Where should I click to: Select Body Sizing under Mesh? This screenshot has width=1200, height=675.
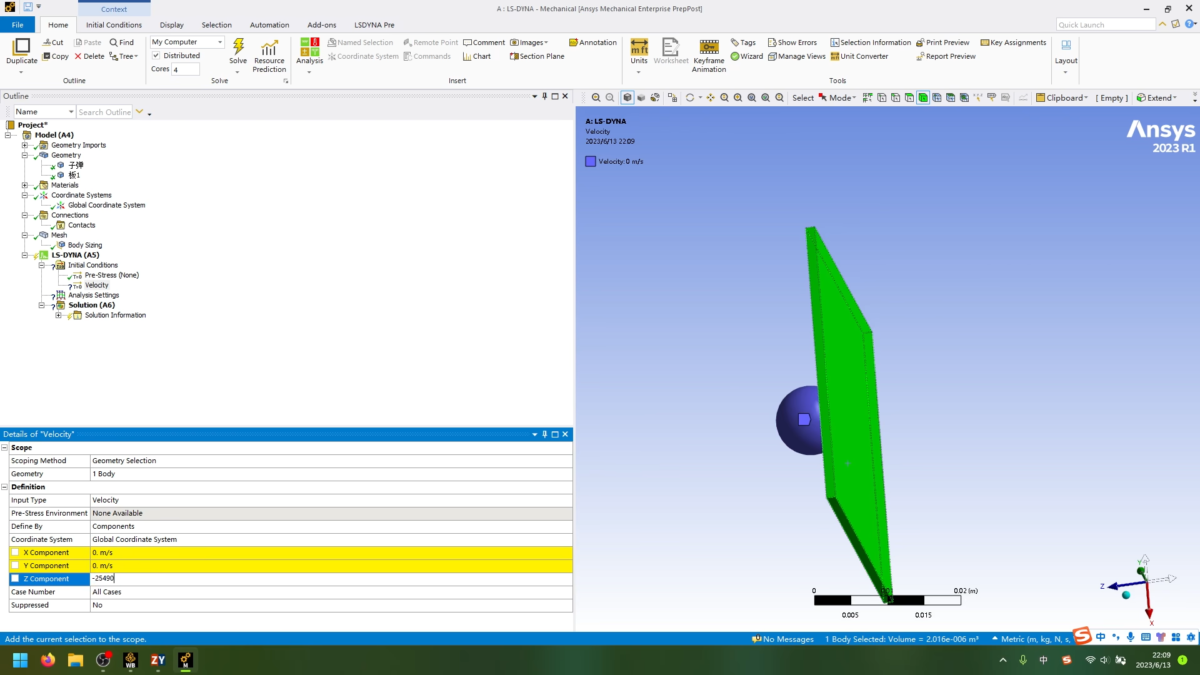click(x=85, y=245)
